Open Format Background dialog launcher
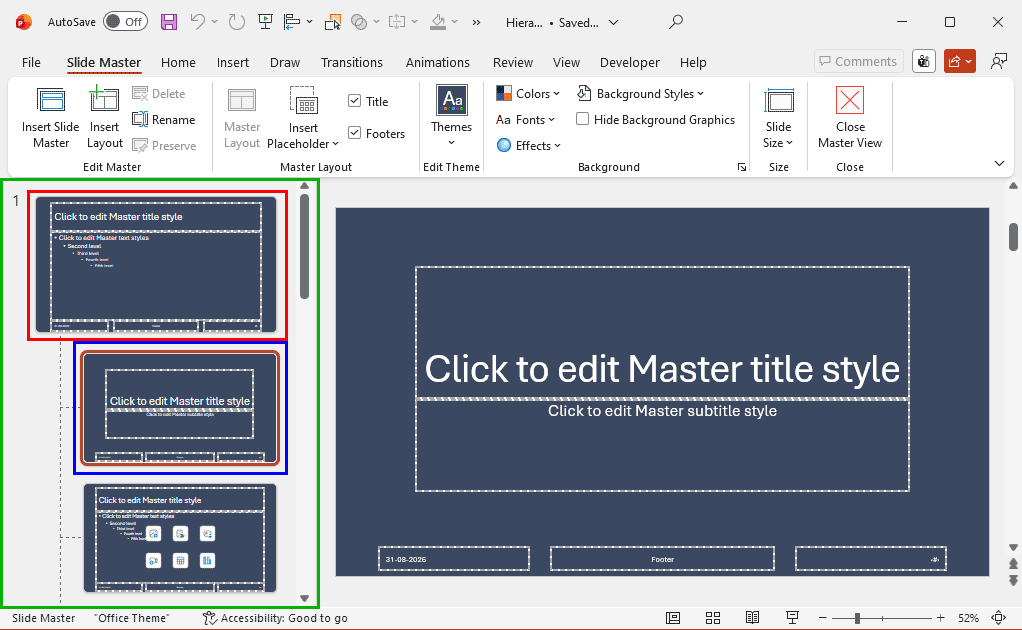 [x=742, y=167]
